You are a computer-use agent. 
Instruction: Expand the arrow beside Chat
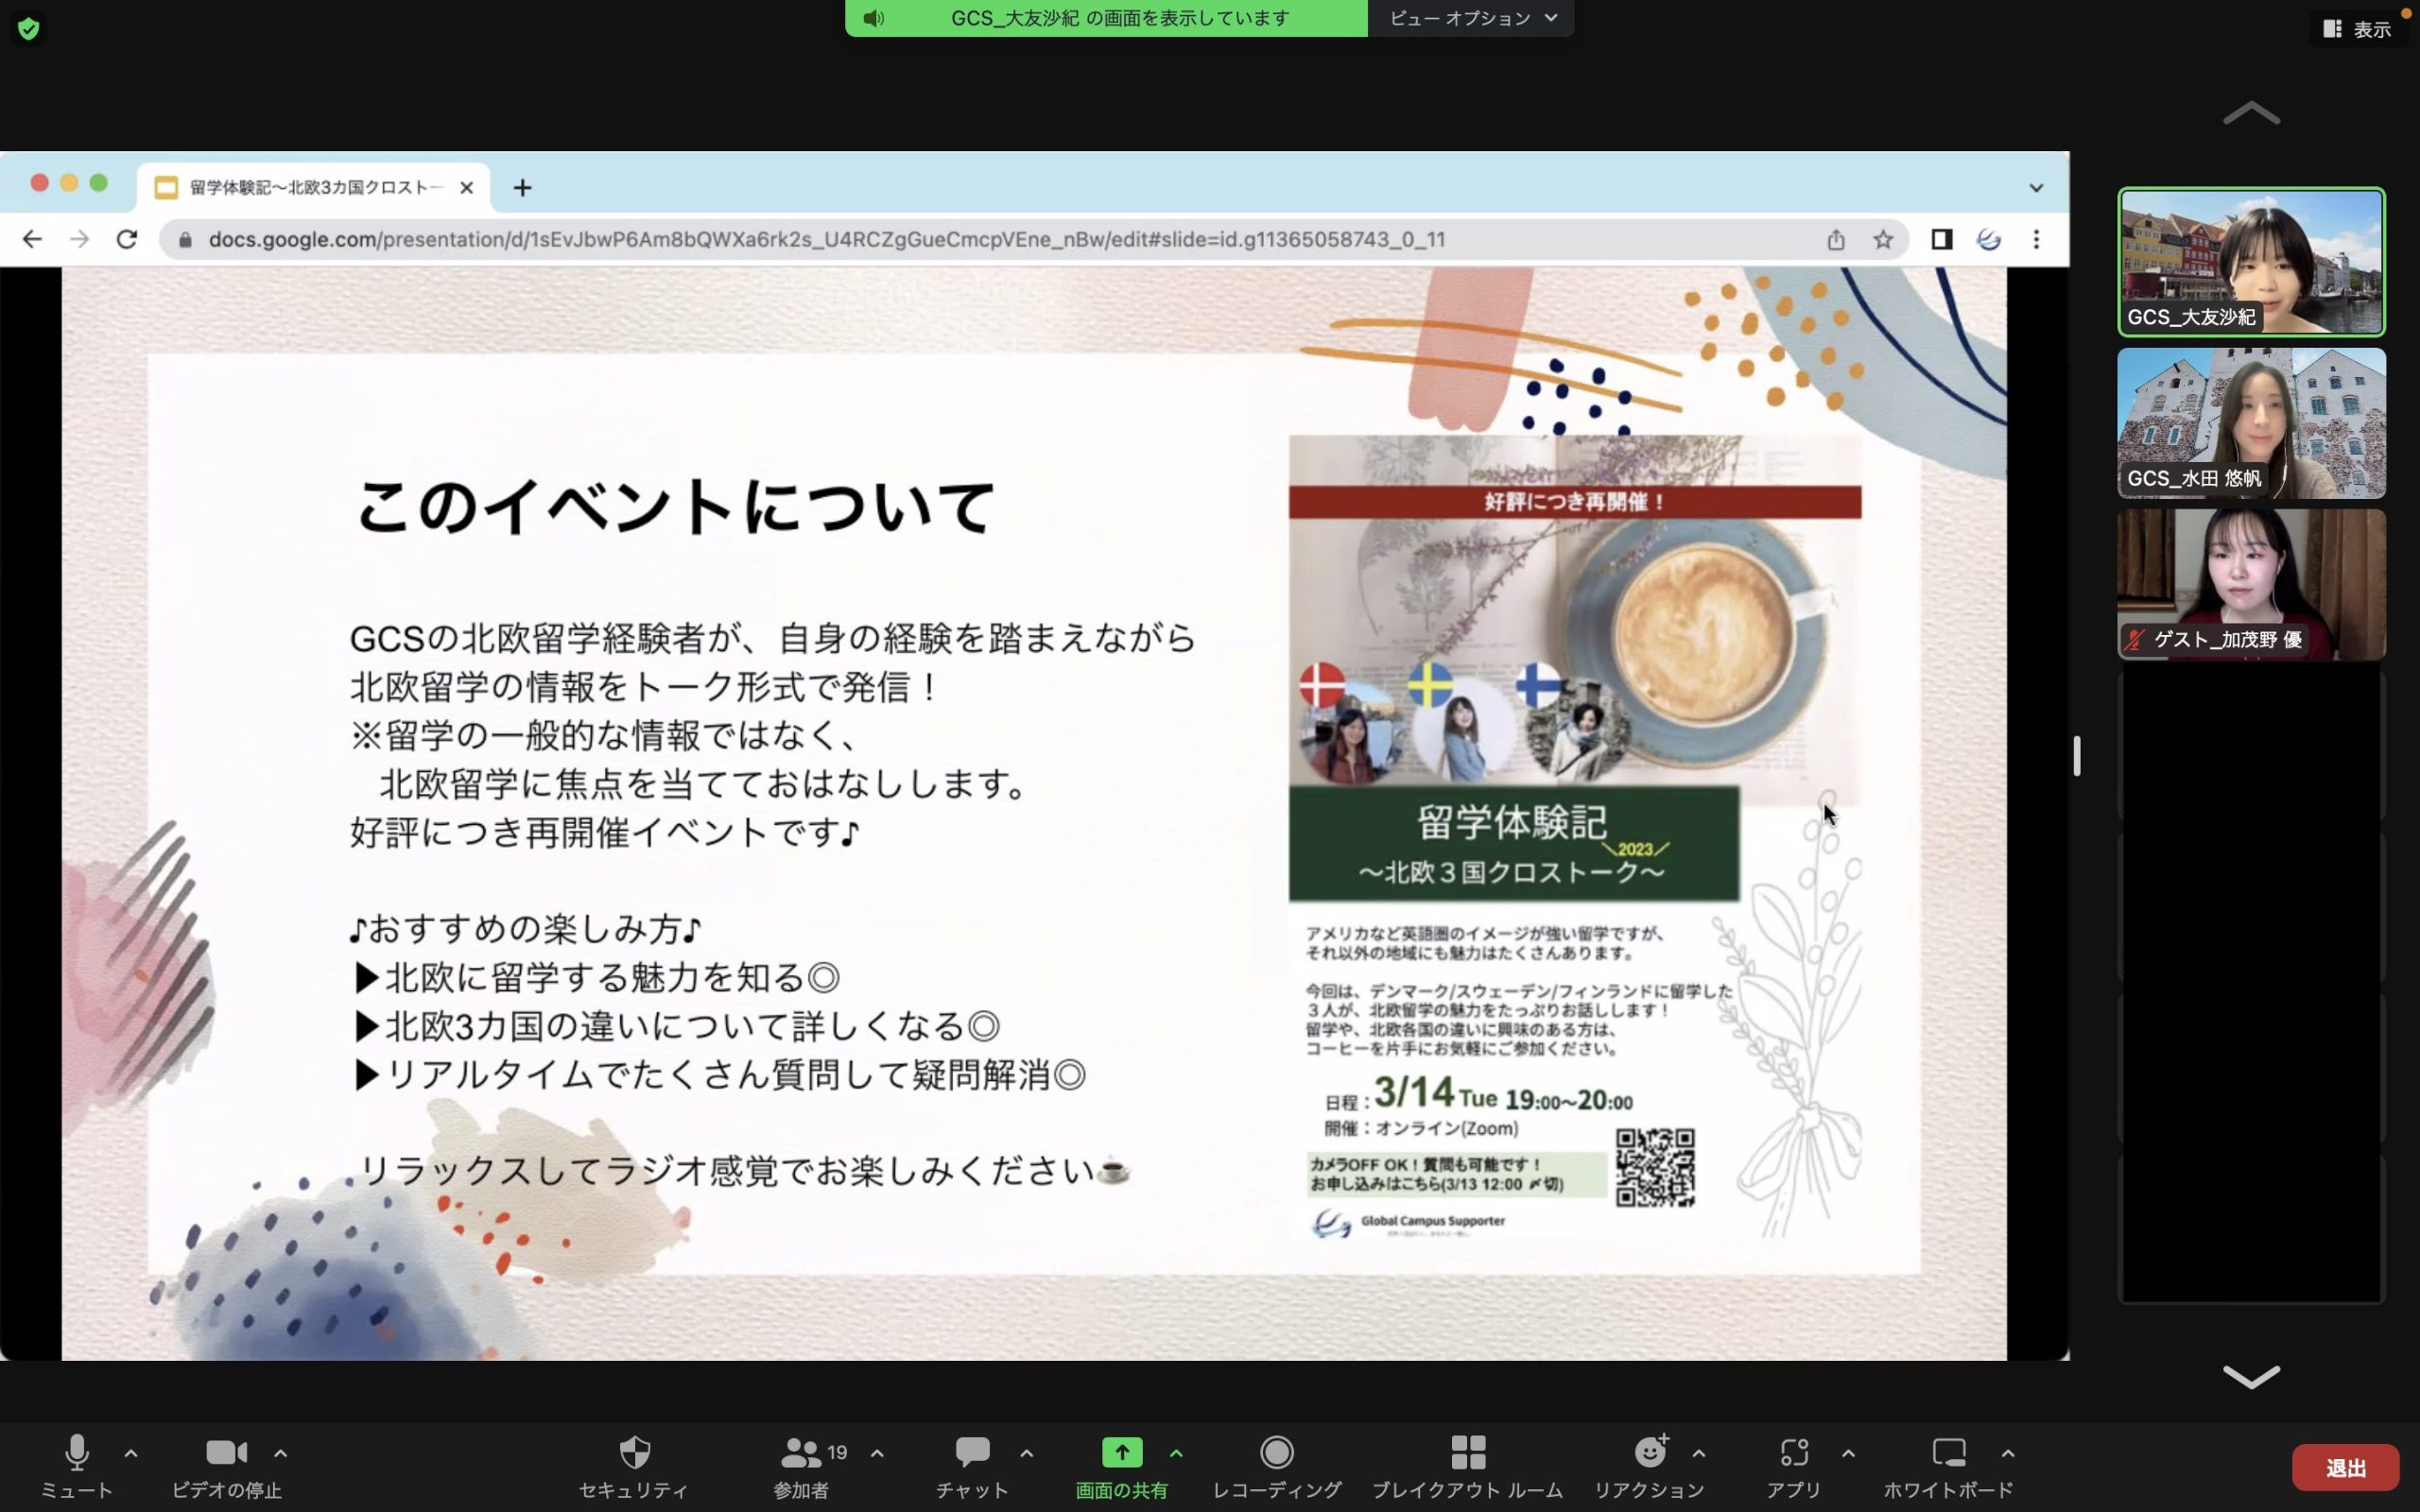point(1026,1453)
